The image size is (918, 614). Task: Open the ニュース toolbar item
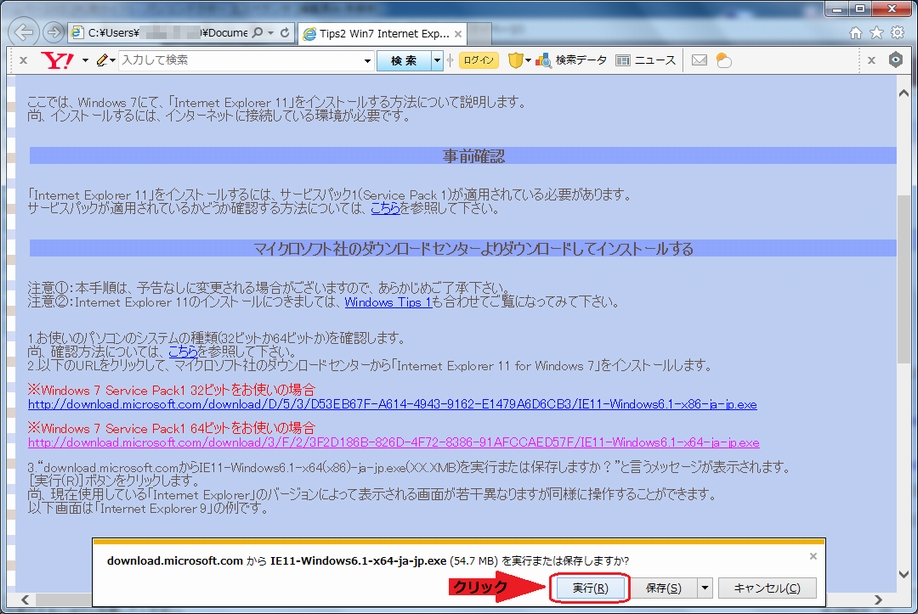pos(646,60)
